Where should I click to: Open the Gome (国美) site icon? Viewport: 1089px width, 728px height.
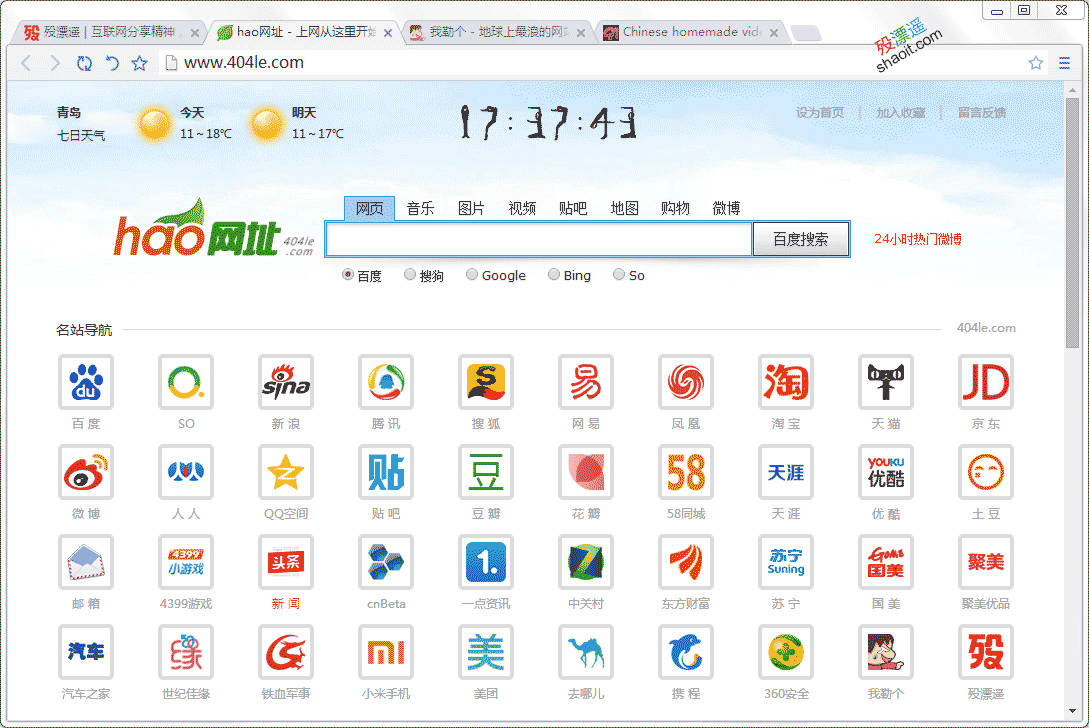886,562
